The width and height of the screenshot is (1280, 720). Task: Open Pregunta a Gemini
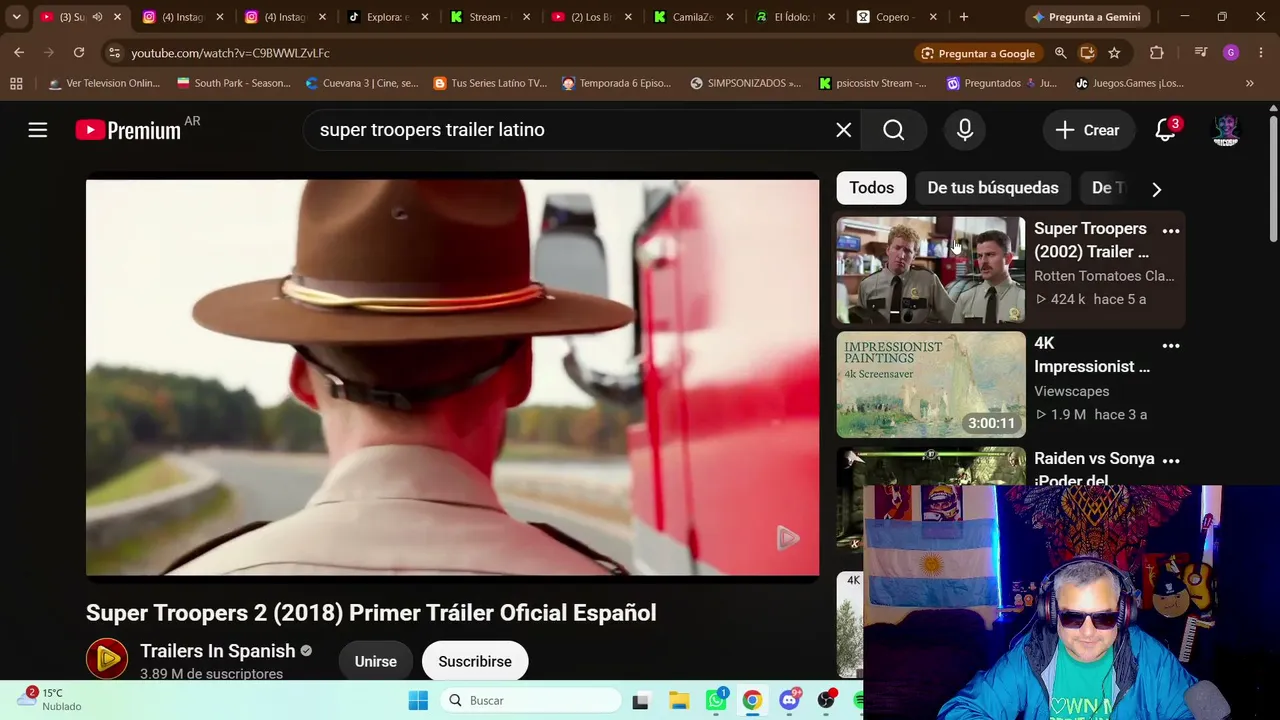click(1086, 17)
